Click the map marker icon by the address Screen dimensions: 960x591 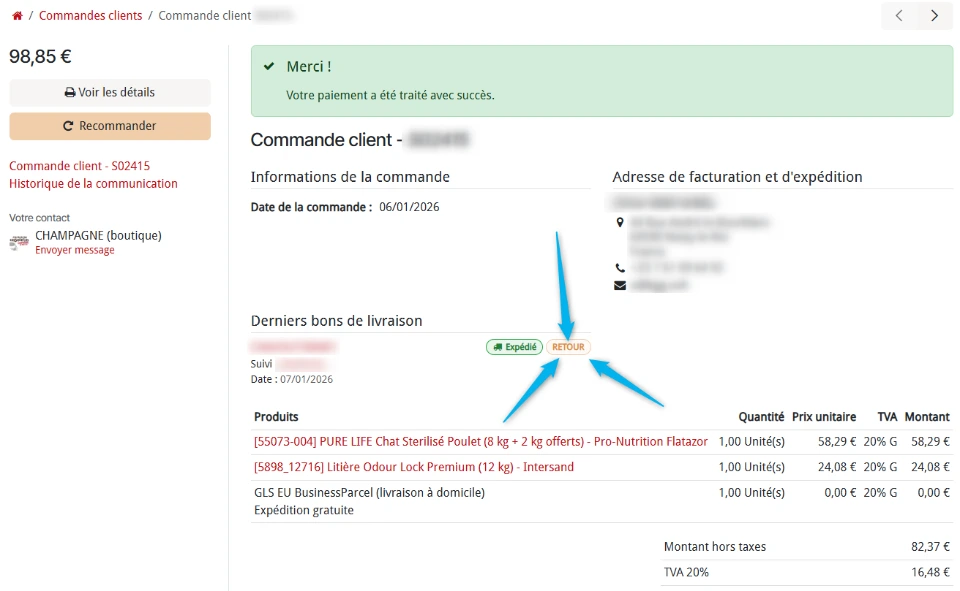(x=620, y=222)
